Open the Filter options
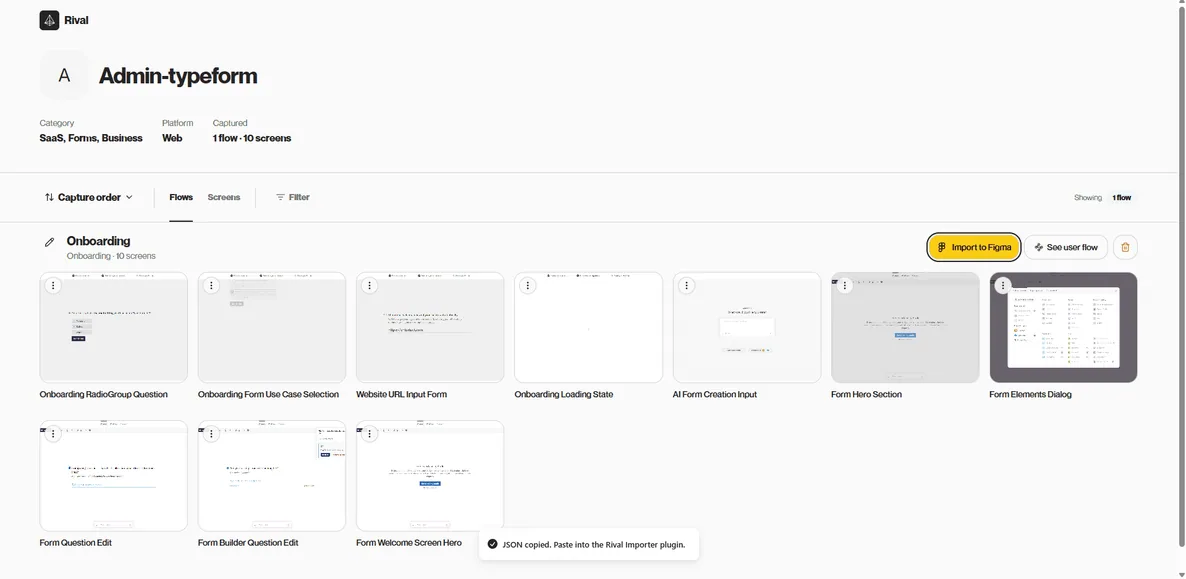 pyautogui.click(x=293, y=197)
